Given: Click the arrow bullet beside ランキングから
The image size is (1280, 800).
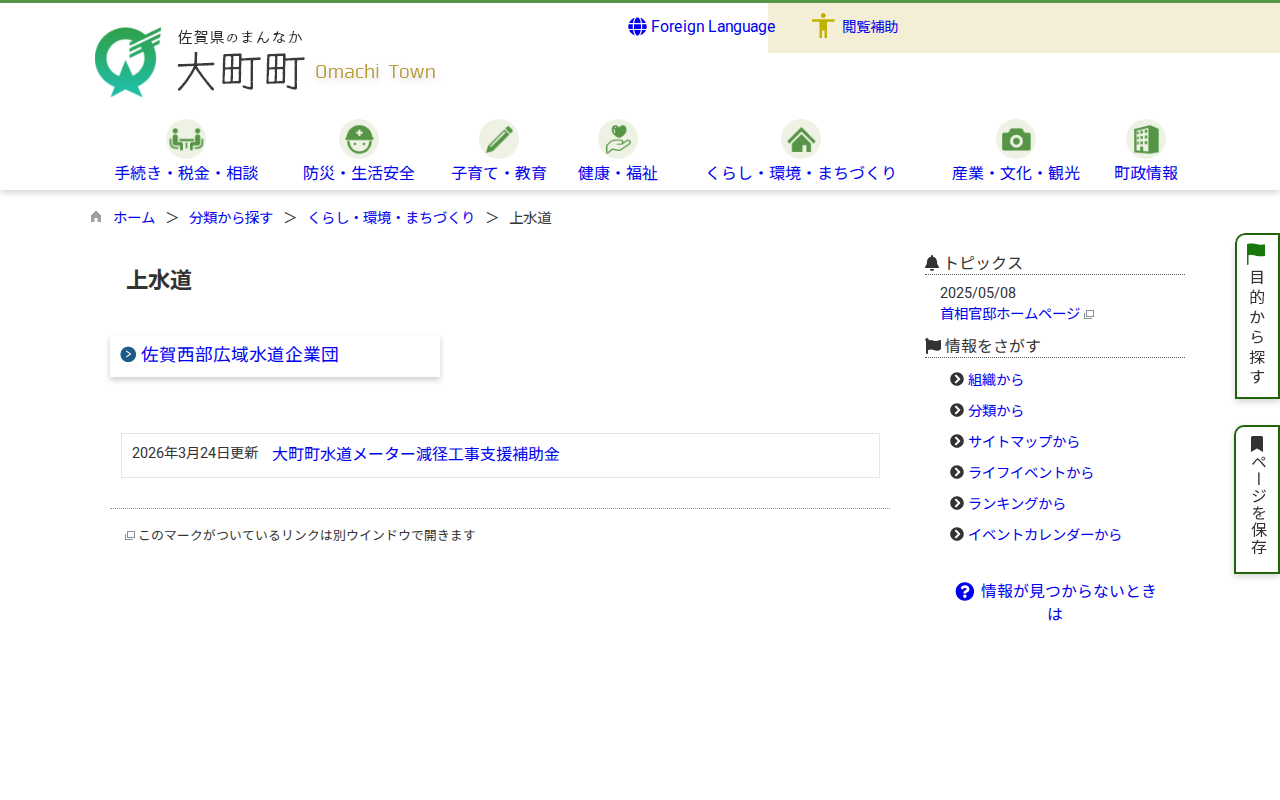Looking at the screenshot, I should pyautogui.click(x=957, y=503).
